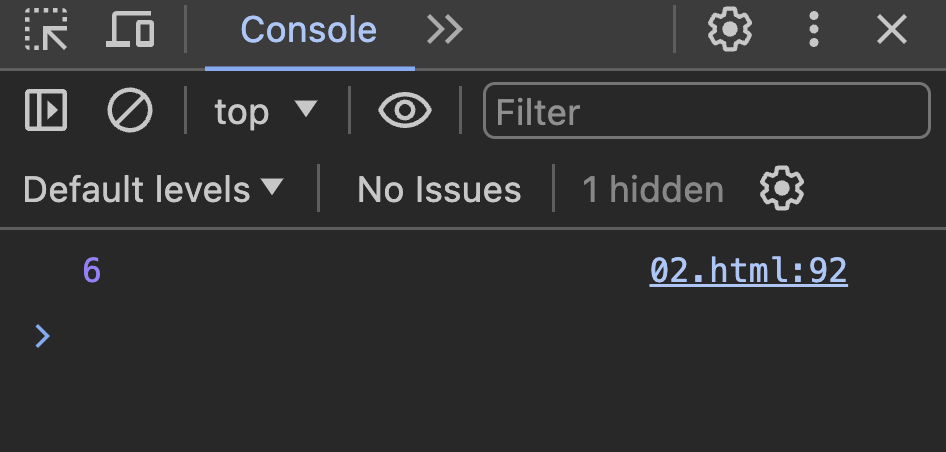The height and width of the screenshot is (452, 946).
Task: Open the more tabs double-chevron menu
Action: click(x=445, y=30)
